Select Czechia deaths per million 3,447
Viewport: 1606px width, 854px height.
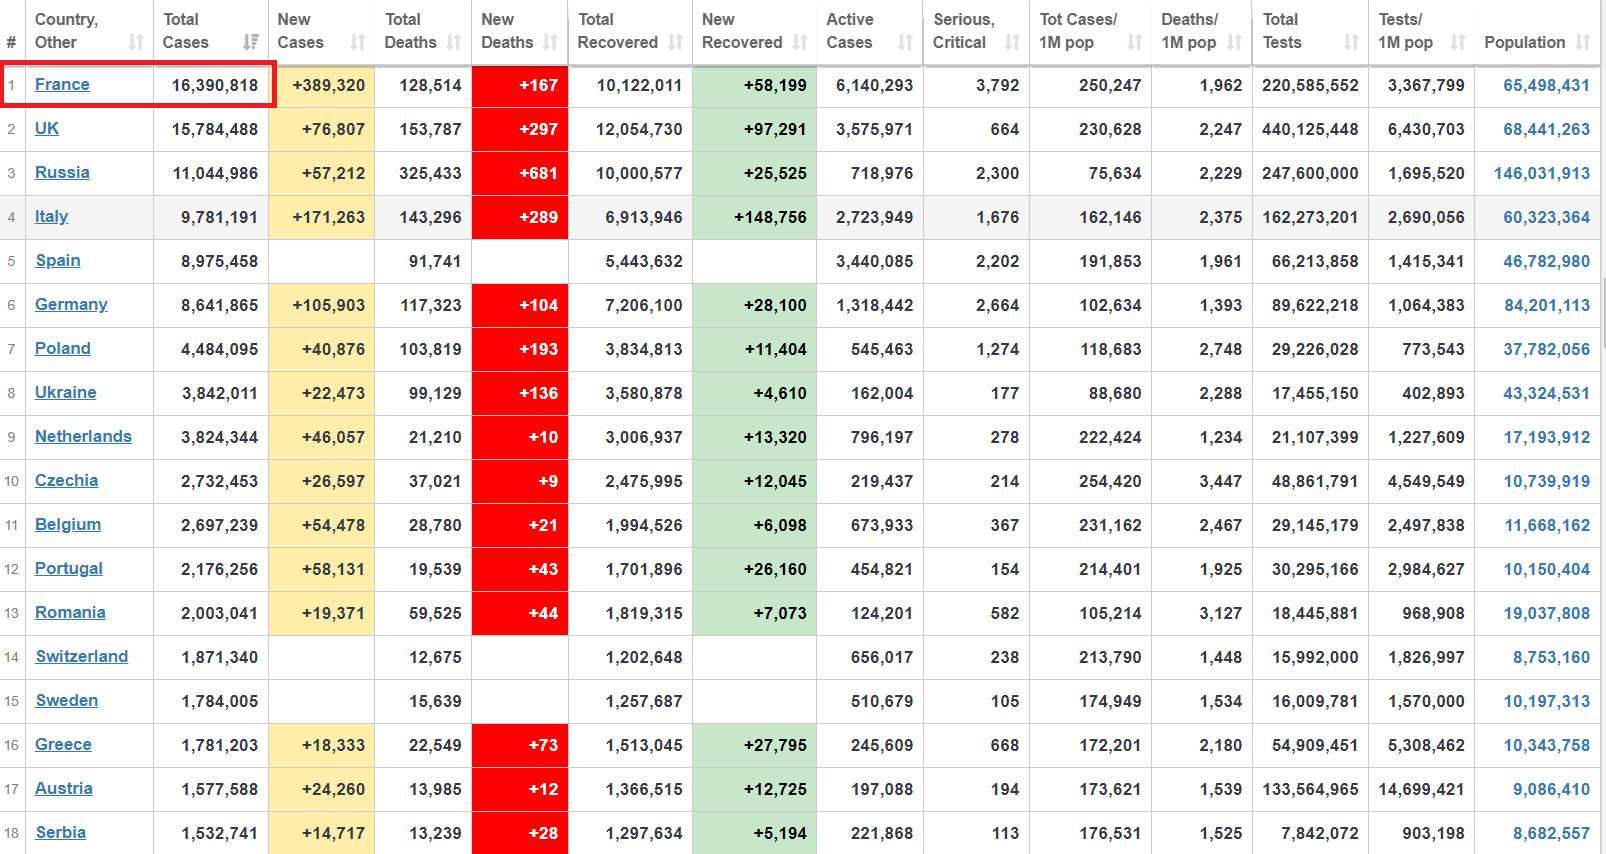coord(1220,481)
